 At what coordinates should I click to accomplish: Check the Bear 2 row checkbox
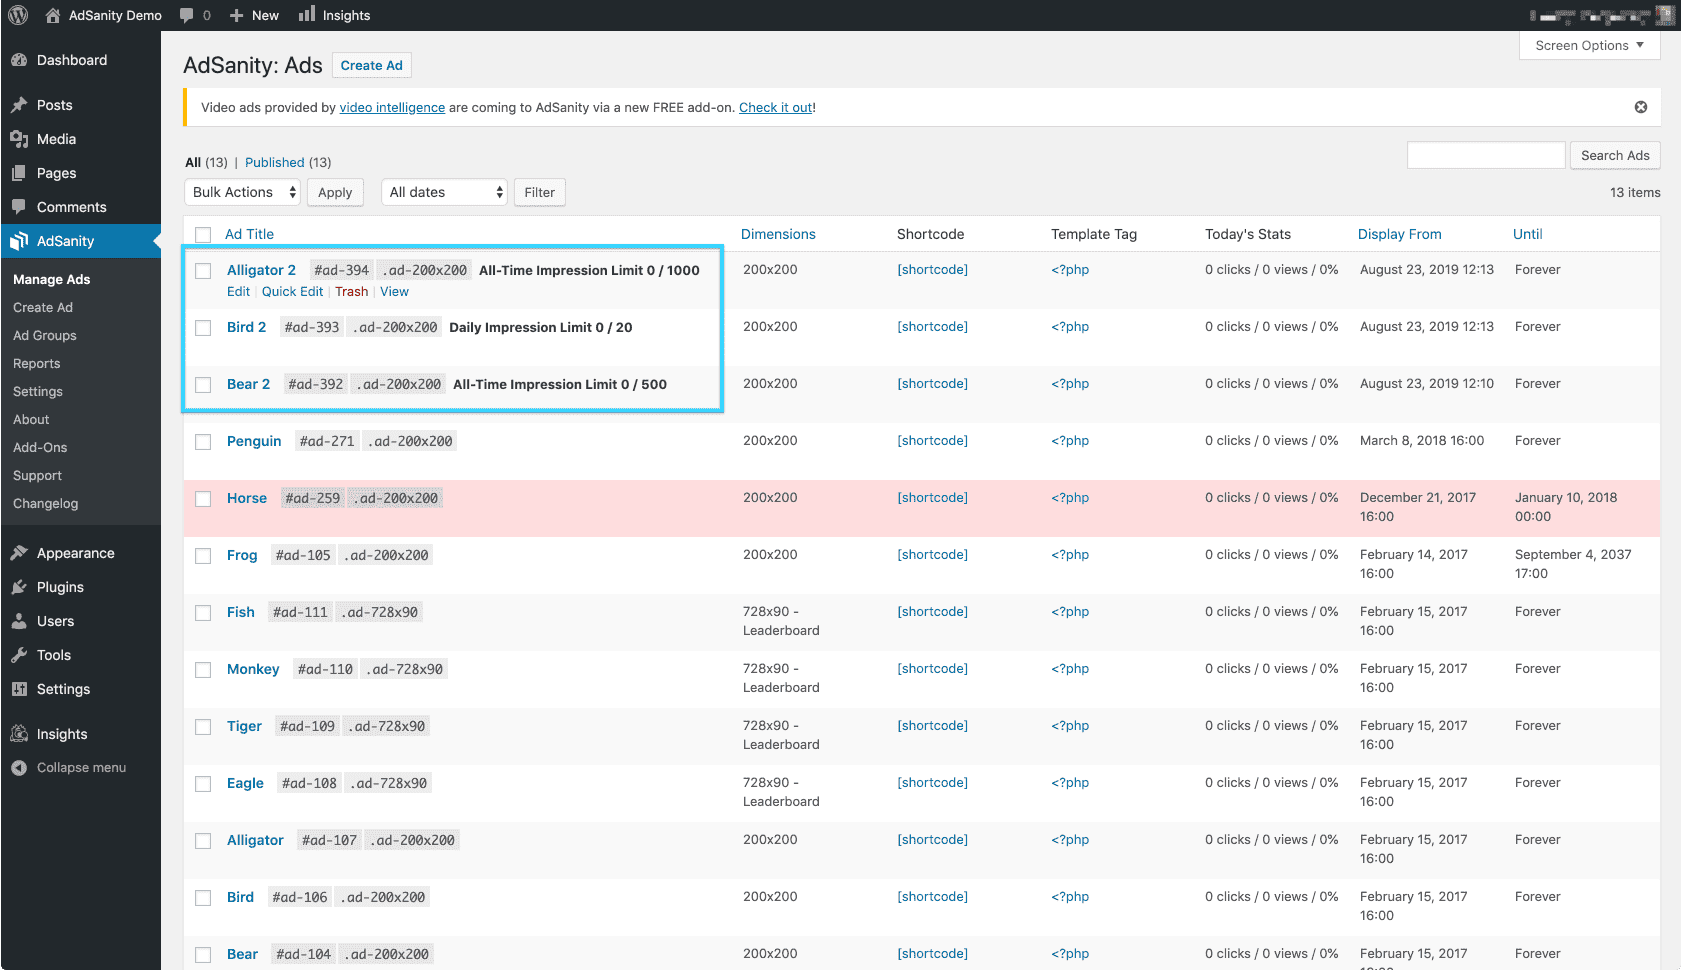pos(203,385)
